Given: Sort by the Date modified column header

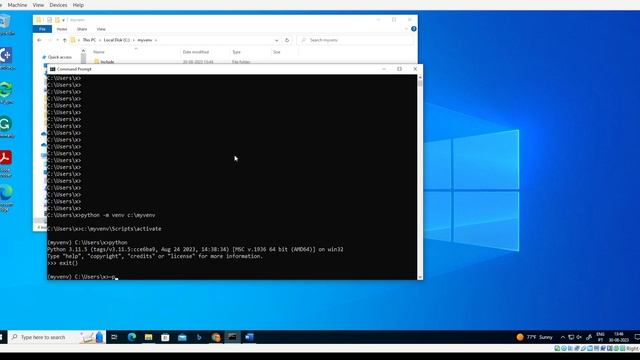Looking at the screenshot, I should tap(196, 52).
